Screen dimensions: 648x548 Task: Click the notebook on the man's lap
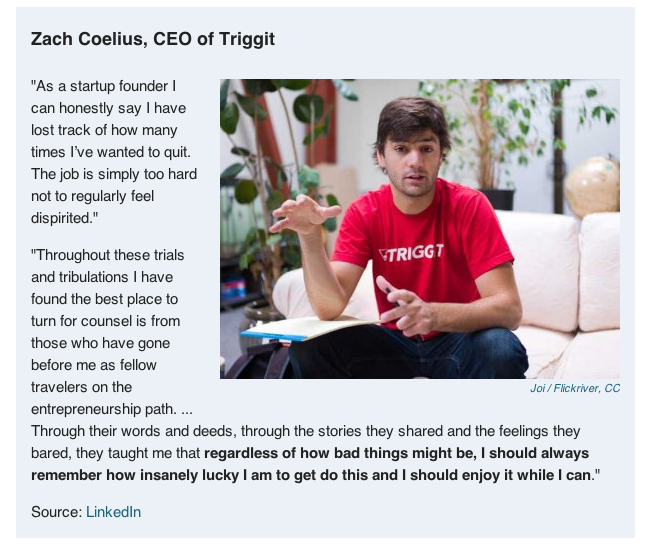coord(307,329)
